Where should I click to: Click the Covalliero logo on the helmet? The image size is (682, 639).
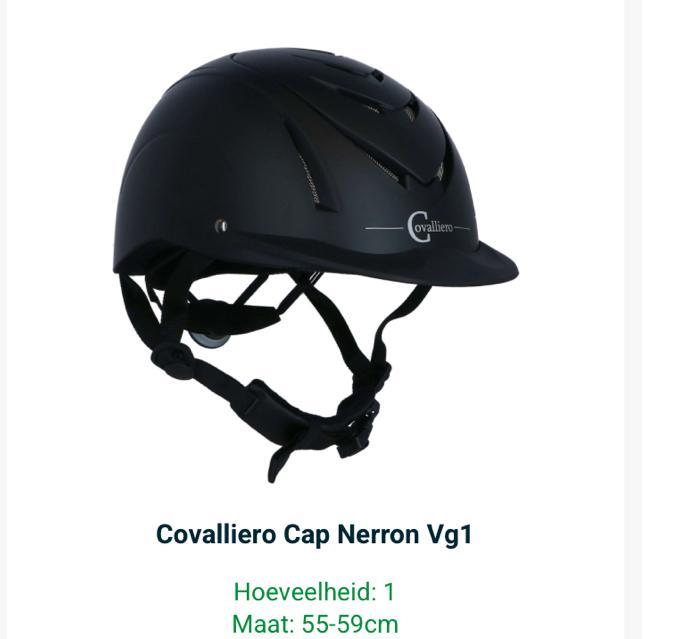click(431, 227)
